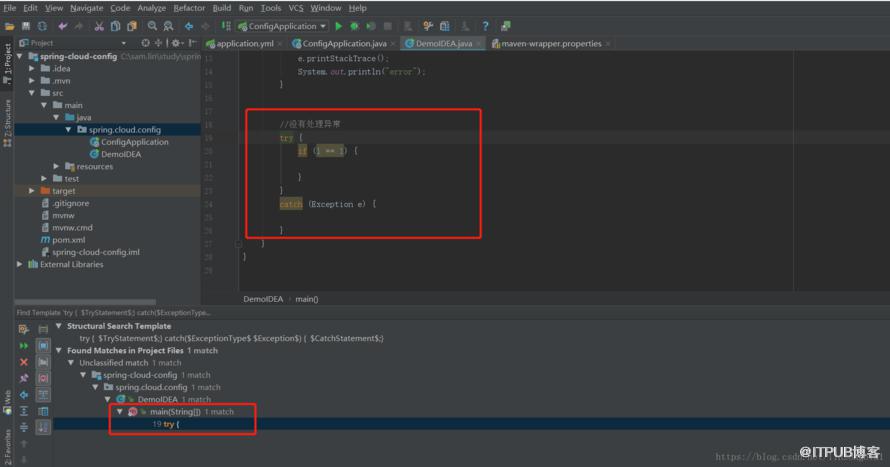
Task: Open the Analyze menu
Action: [x=152, y=8]
